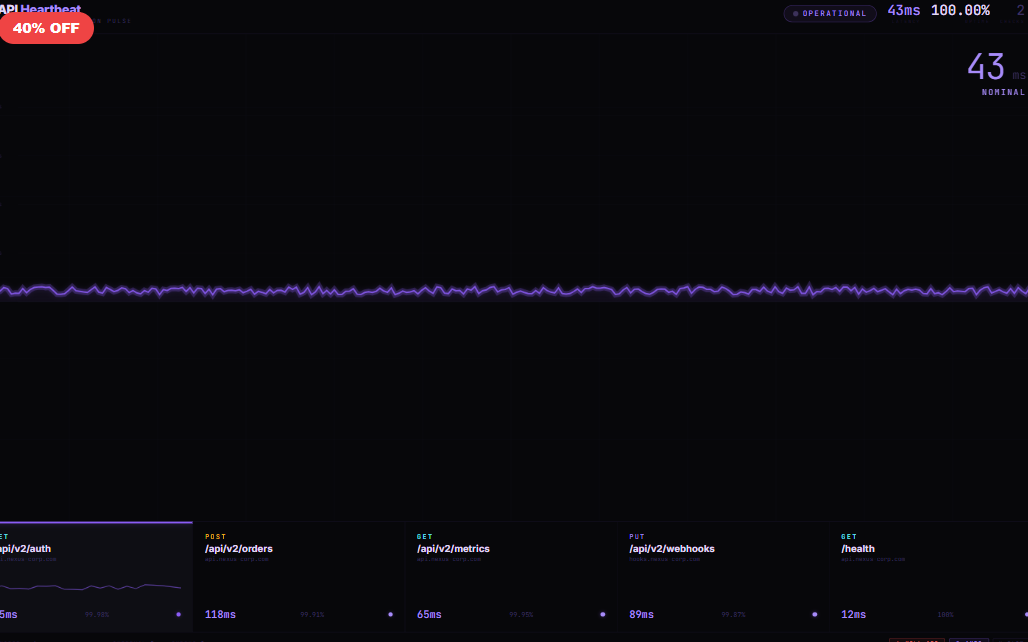Click the status dot on /api/v2/webhooks card
The image size is (1028, 642).
click(814, 614)
